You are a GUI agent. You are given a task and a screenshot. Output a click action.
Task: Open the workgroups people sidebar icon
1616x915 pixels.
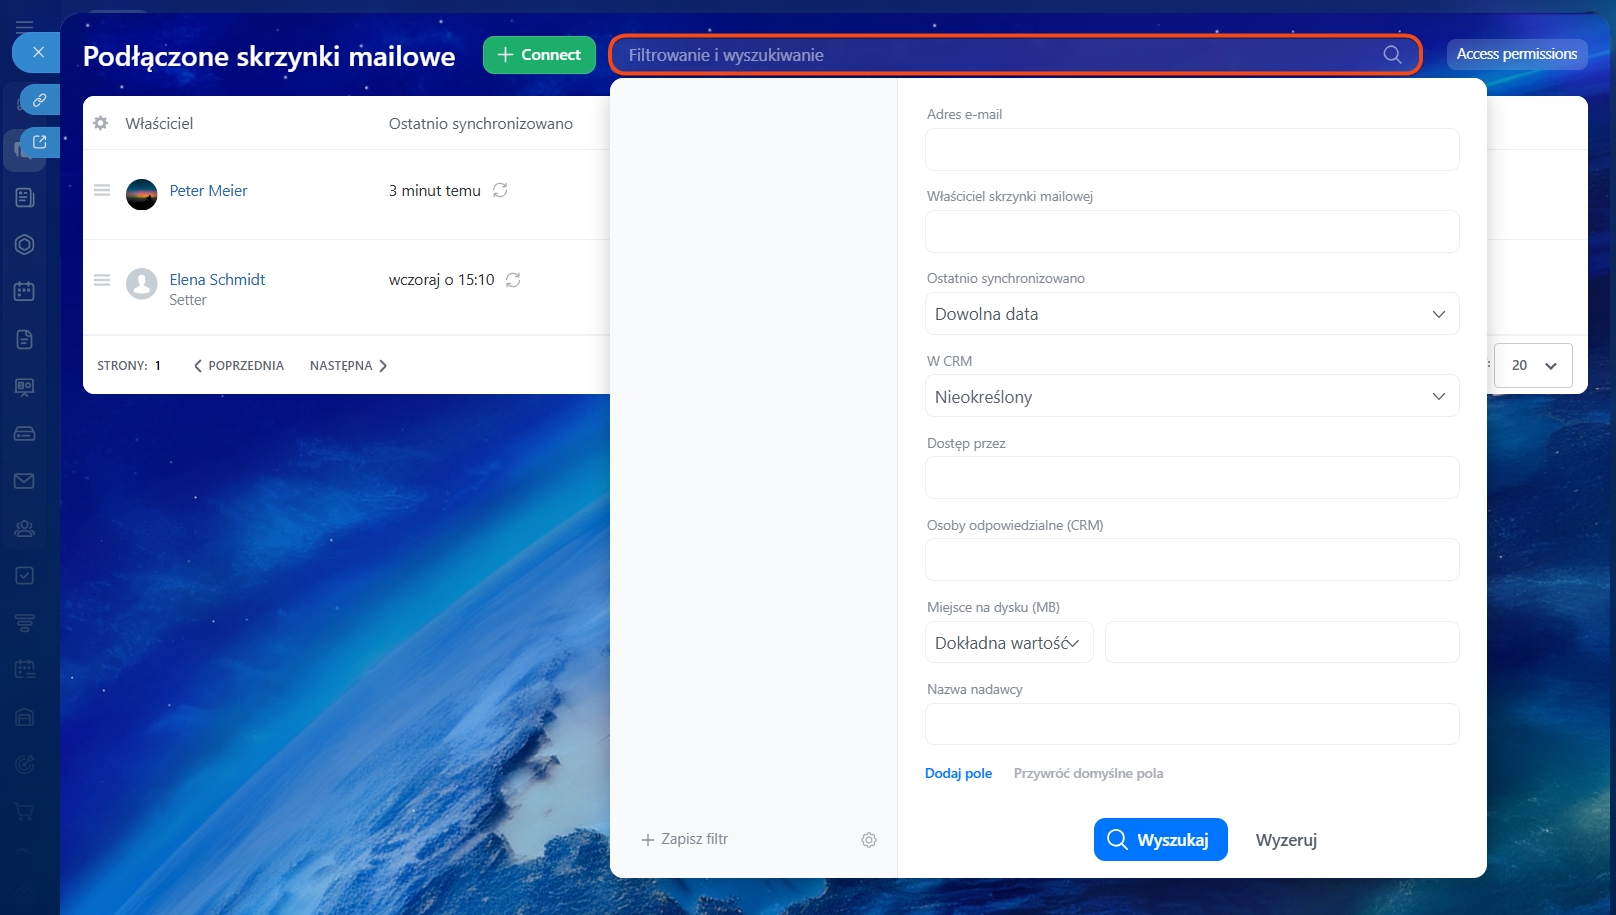click(x=25, y=528)
